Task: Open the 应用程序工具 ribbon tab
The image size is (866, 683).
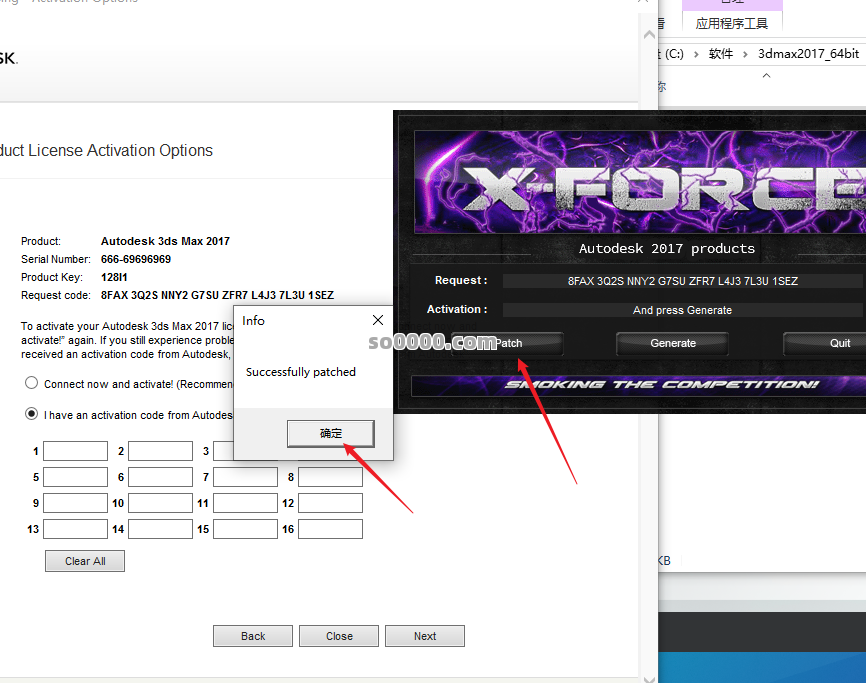Action: [x=732, y=24]
